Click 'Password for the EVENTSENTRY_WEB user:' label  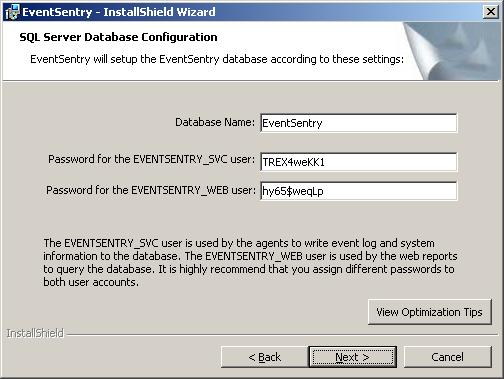[151, 190]
